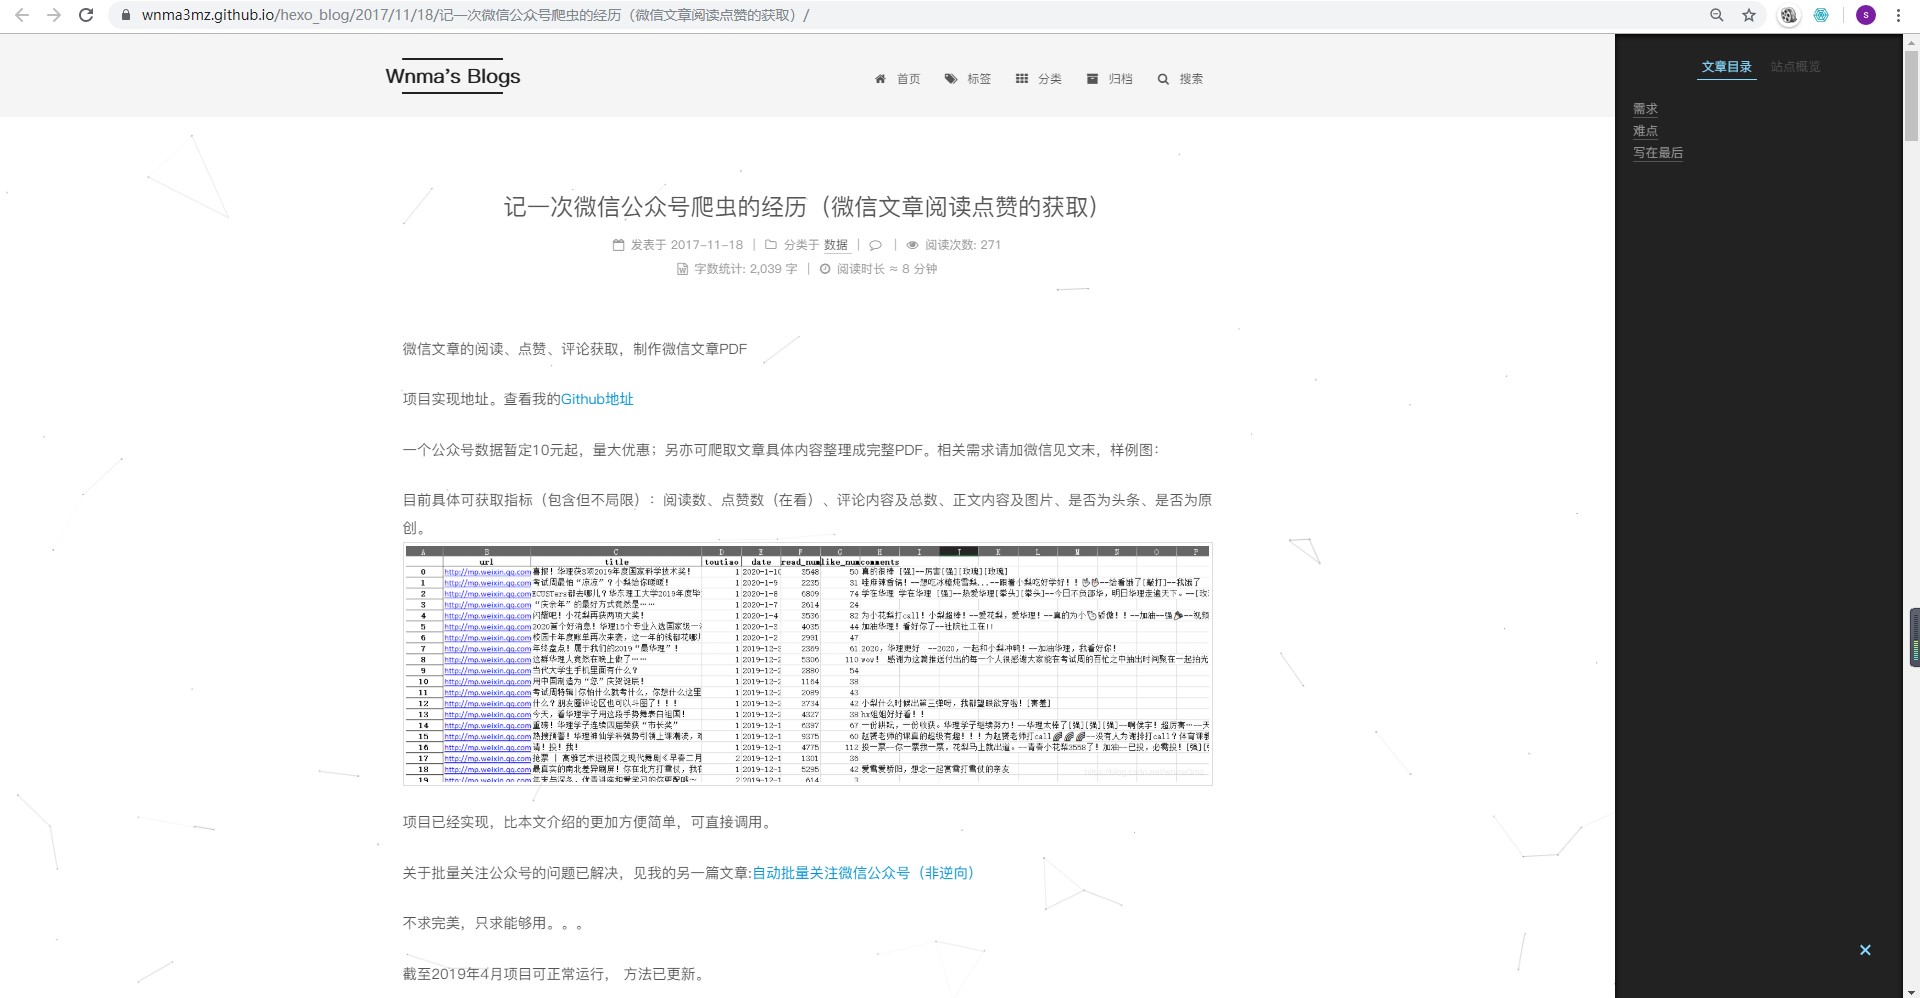Click the clock icon before 阅读时长
This screenshot has width=1920, height=998.
[x=825, y=269]
